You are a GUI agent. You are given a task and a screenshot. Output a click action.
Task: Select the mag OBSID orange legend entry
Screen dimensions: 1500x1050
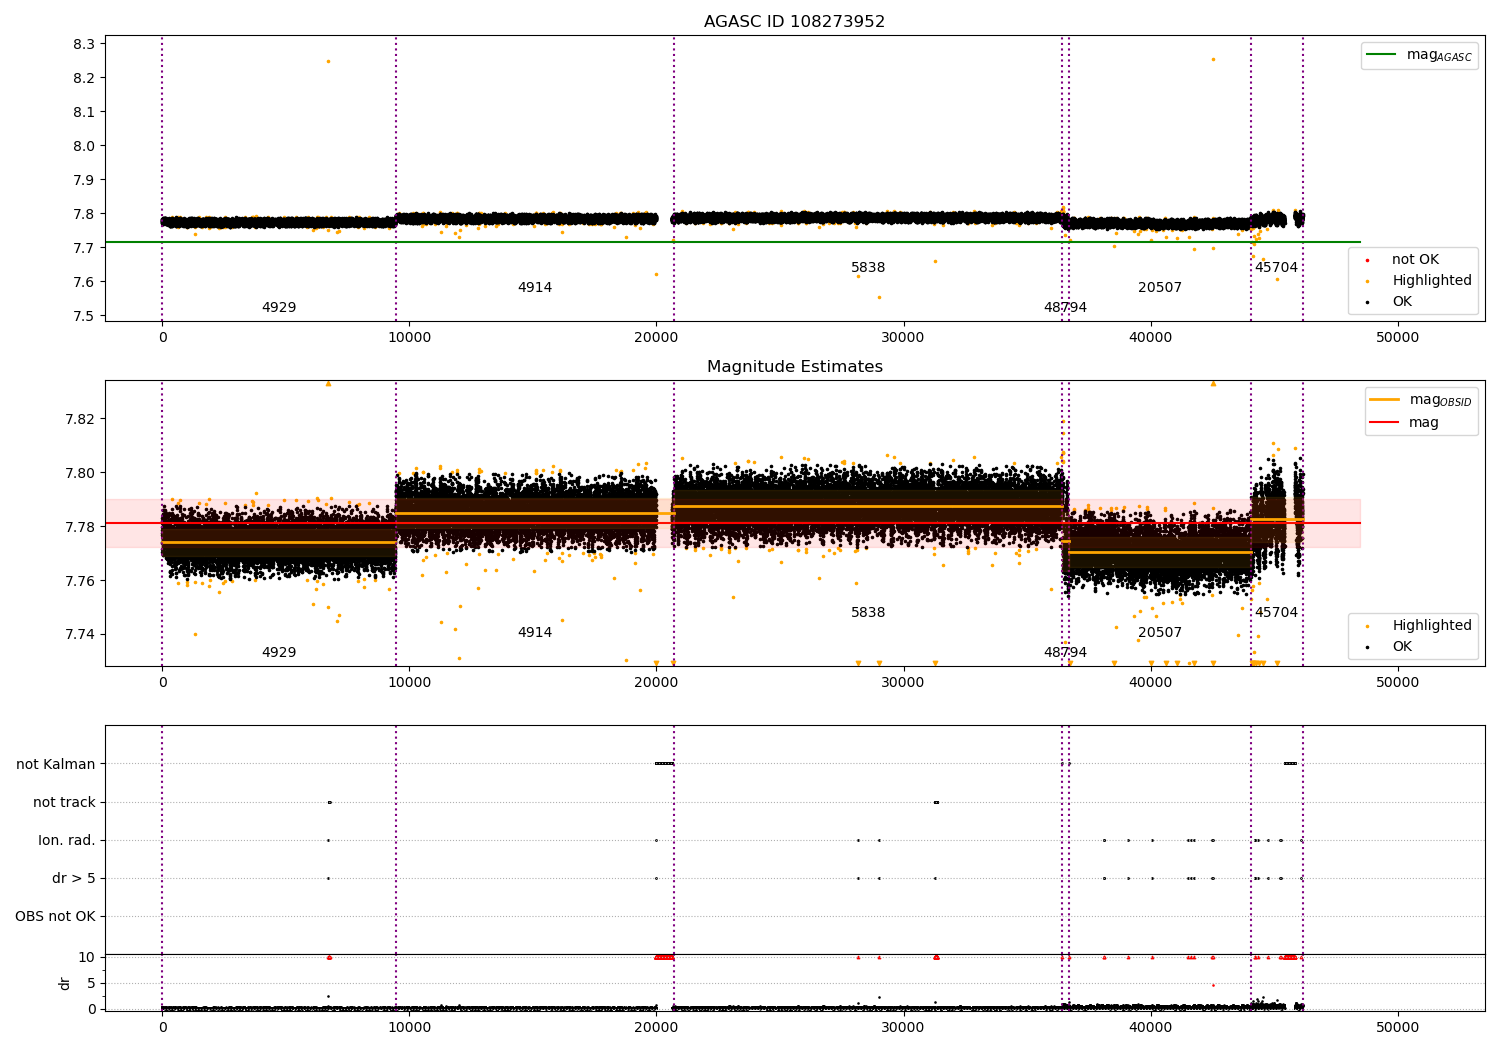click(1421, 400)
